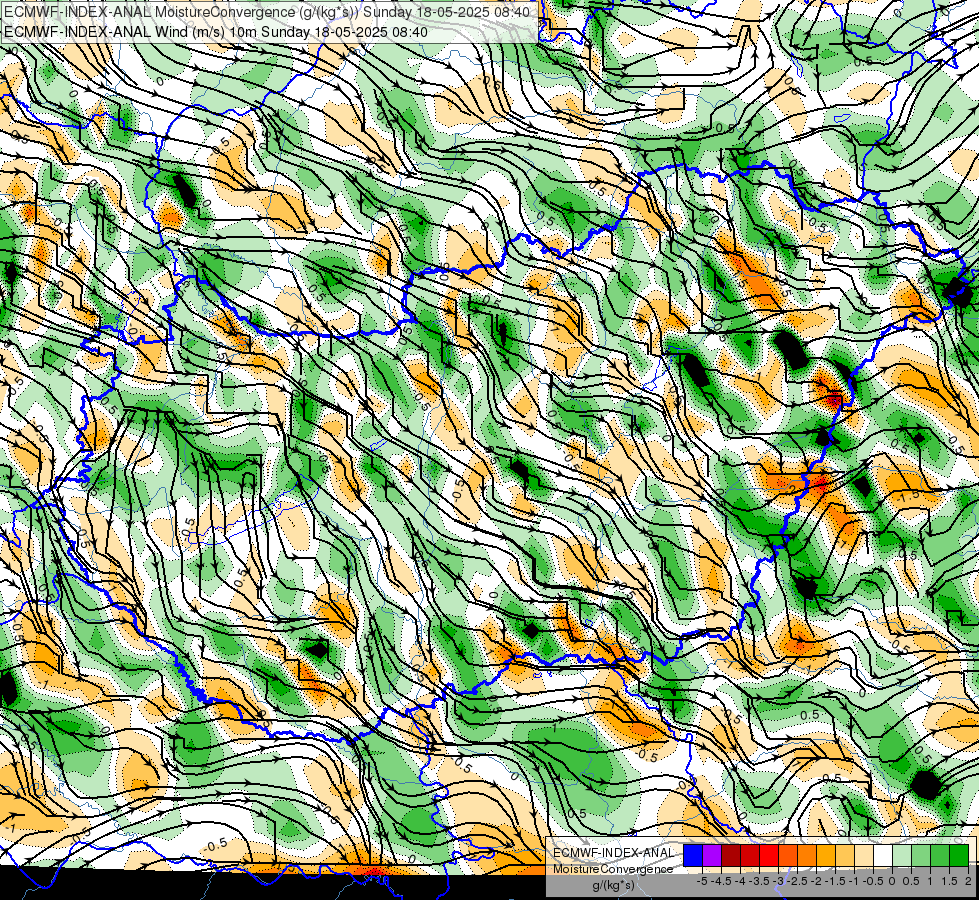Screen dimensions: 979x900
Task: Click the legend label ECMWF-INDEX-ANAL
Action: click(x=613, y=853)
